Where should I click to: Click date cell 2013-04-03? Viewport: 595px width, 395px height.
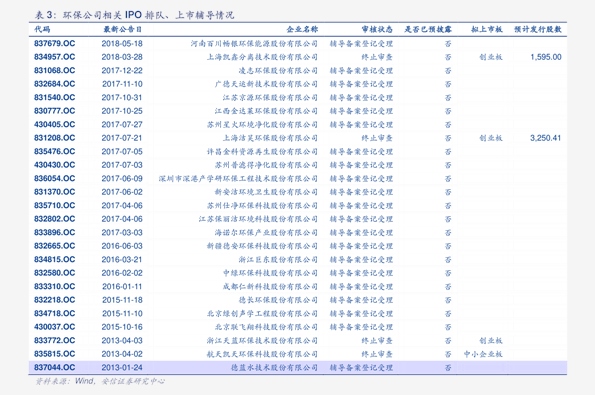tap(122, 340)
